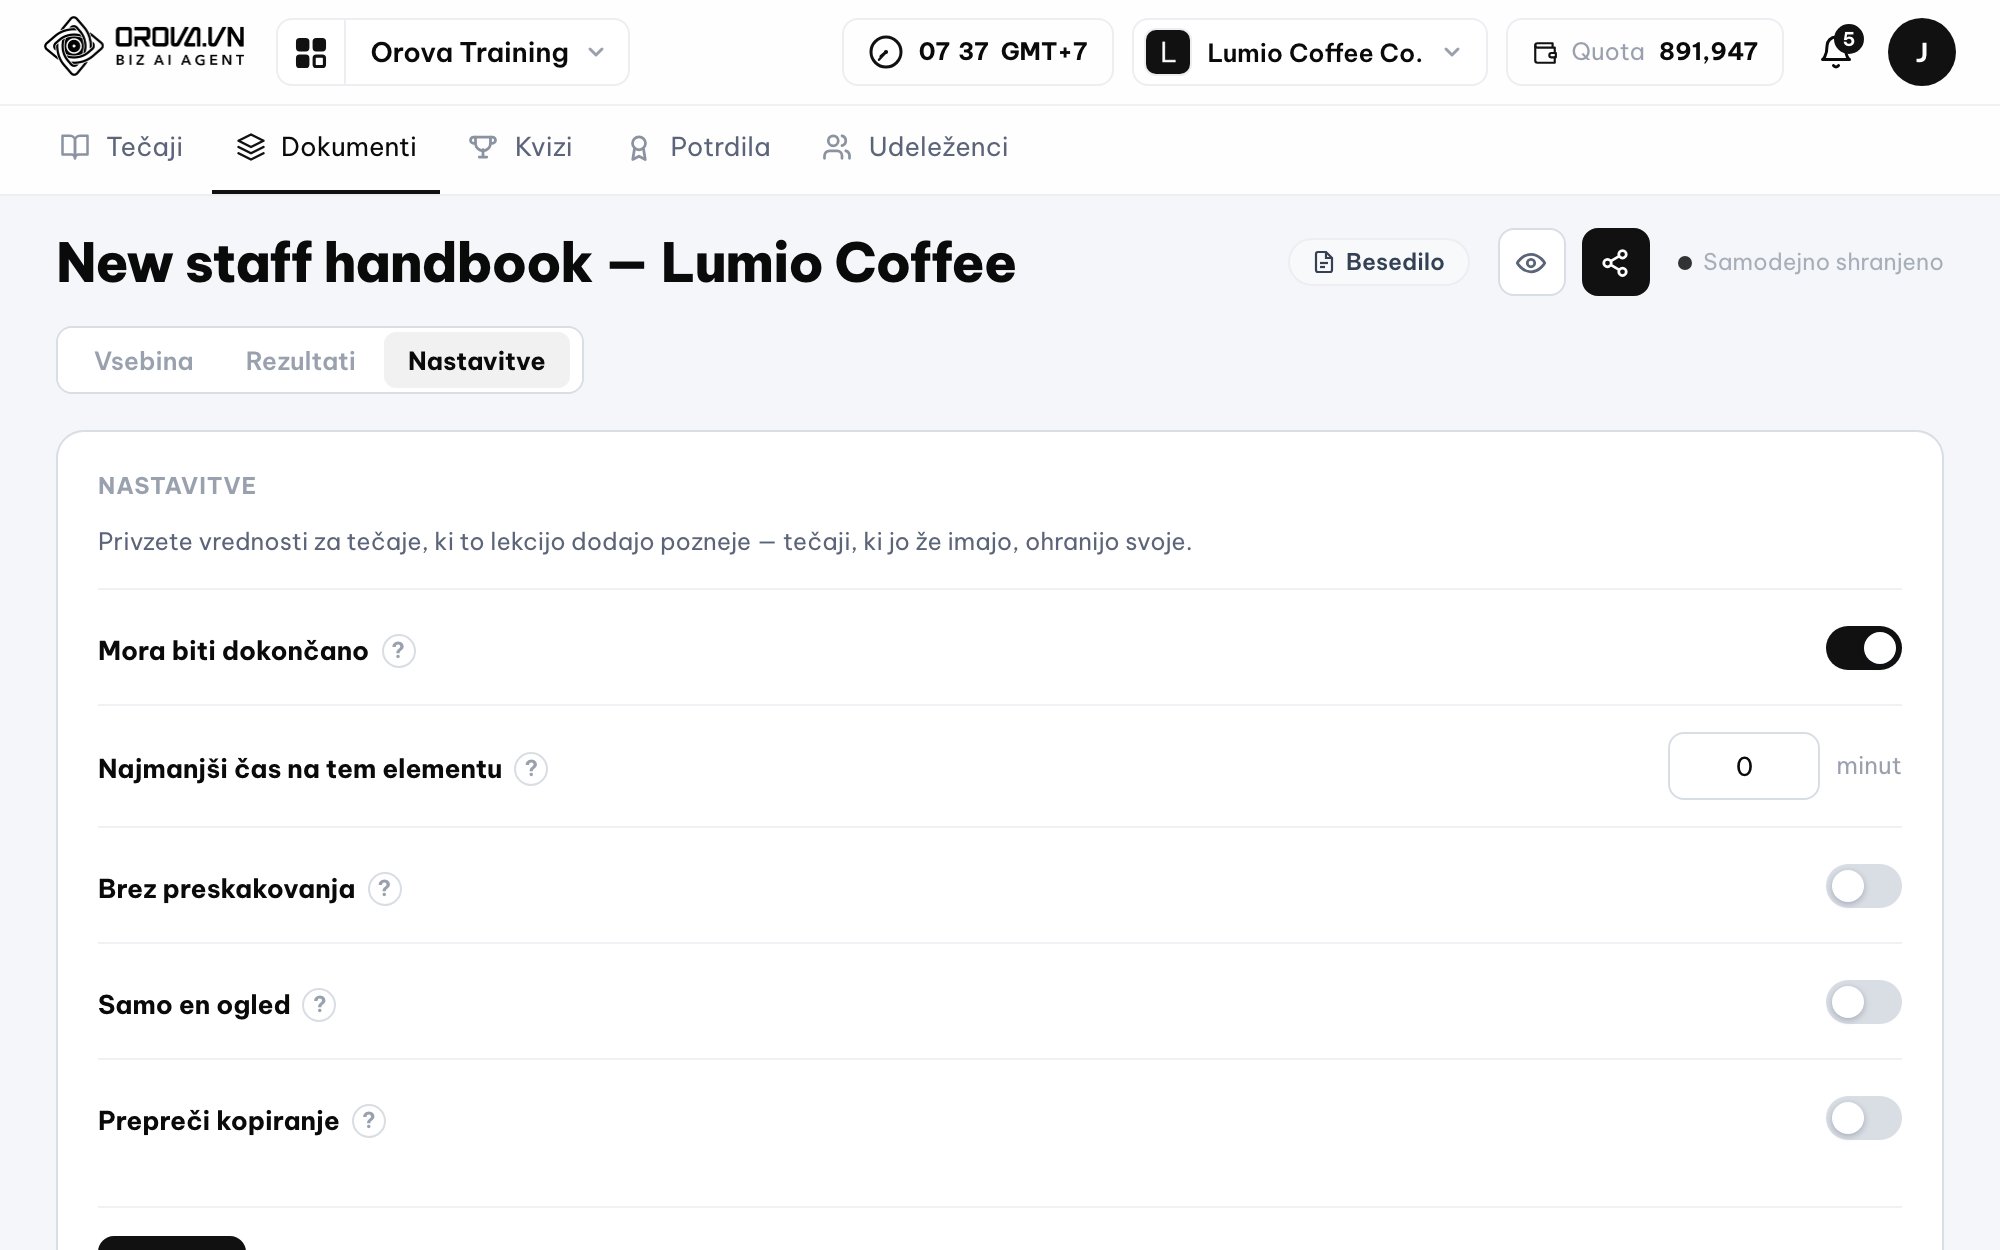The image size is (2000, 1250).
Task: Show help for Najmanjši čas na tem elementu
Action: tap(531, 769)
